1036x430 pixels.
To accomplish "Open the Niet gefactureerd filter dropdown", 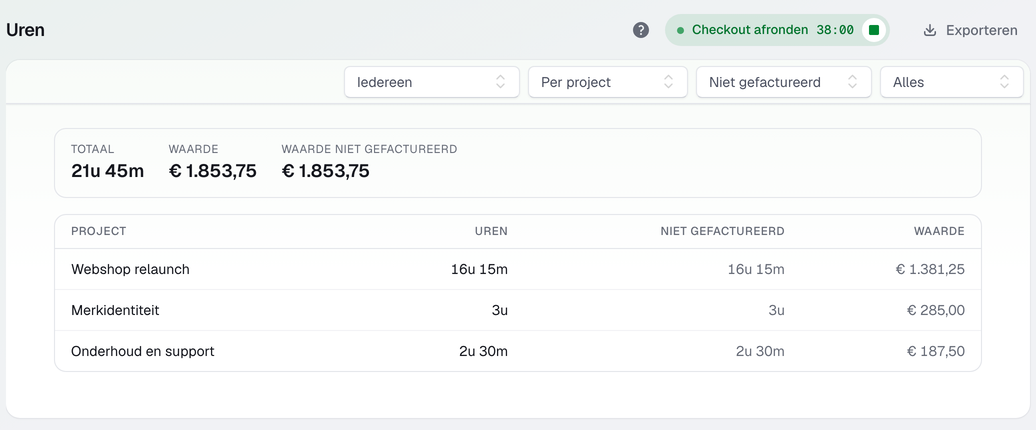I will tap(784, 83).
